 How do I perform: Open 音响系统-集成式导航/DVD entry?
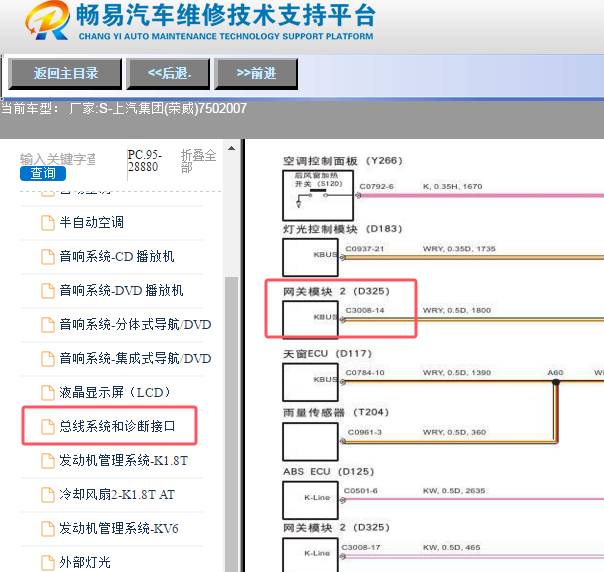click(135, 359)
